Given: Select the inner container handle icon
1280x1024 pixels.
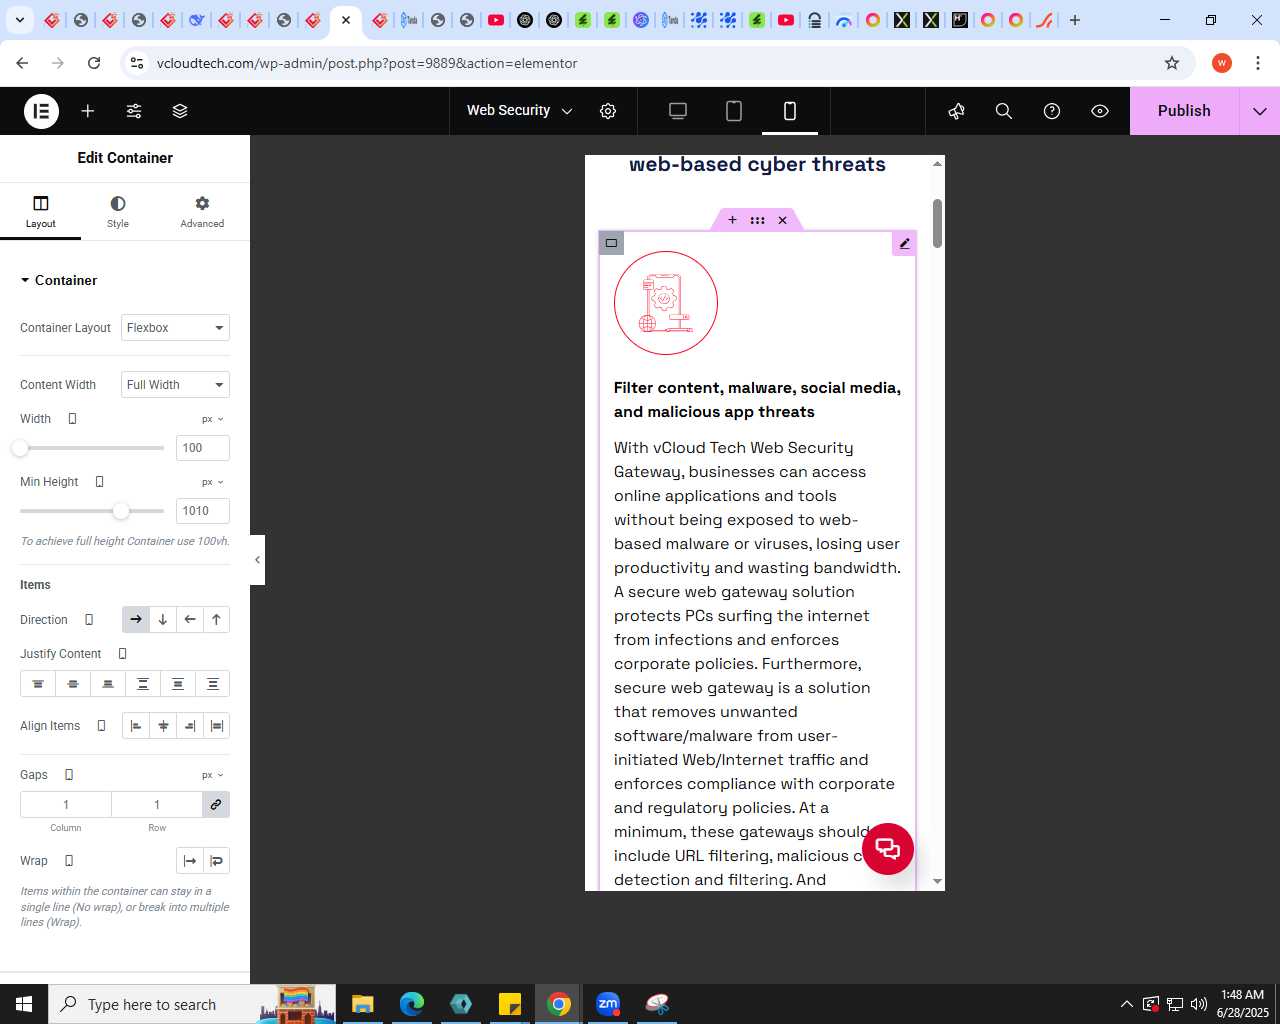Looking at the screenshot, I should 611,243.
